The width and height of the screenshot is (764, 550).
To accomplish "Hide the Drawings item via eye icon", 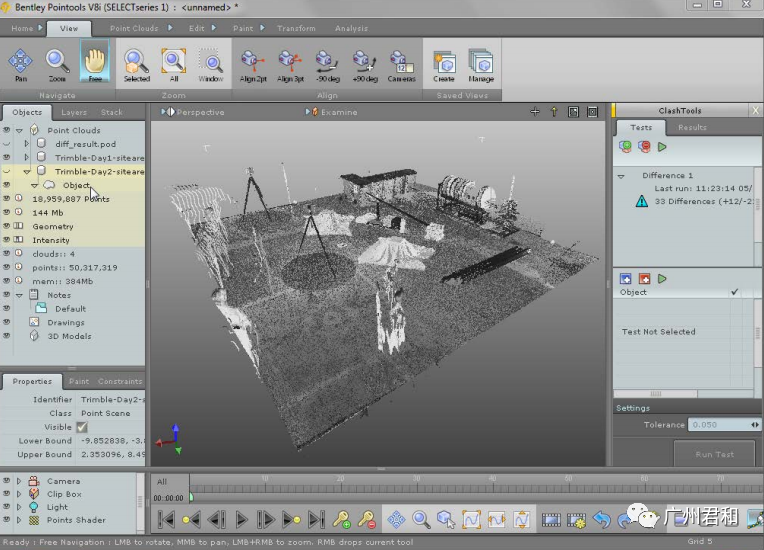I will click(7, 323).
